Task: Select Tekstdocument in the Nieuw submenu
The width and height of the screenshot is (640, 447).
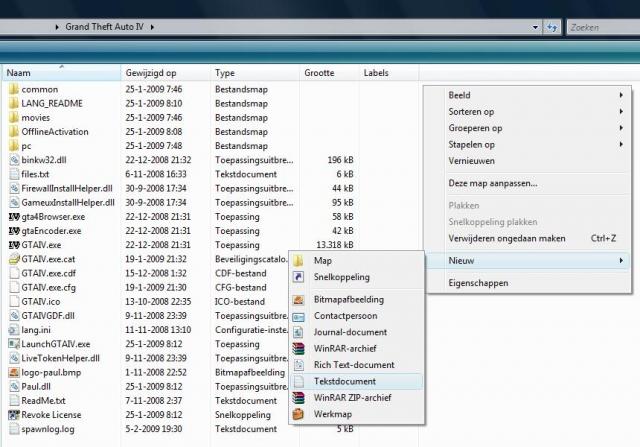Action: [356, 381]
